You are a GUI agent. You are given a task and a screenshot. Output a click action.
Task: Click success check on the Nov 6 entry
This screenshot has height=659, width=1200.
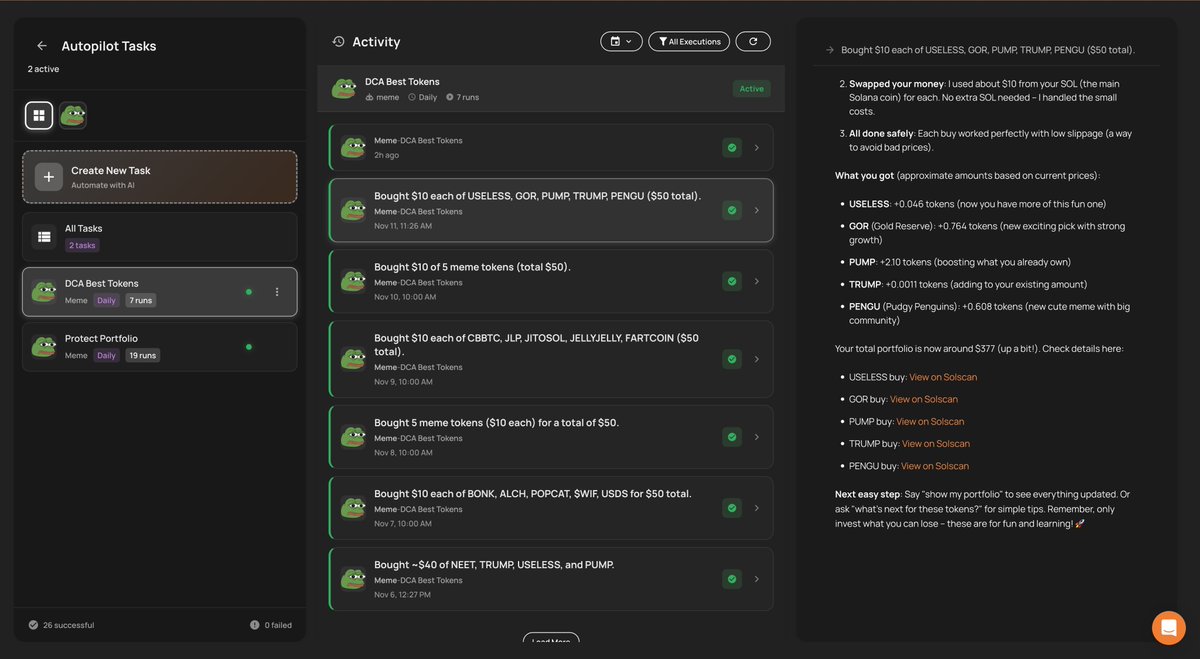click(x=732, y=579)
